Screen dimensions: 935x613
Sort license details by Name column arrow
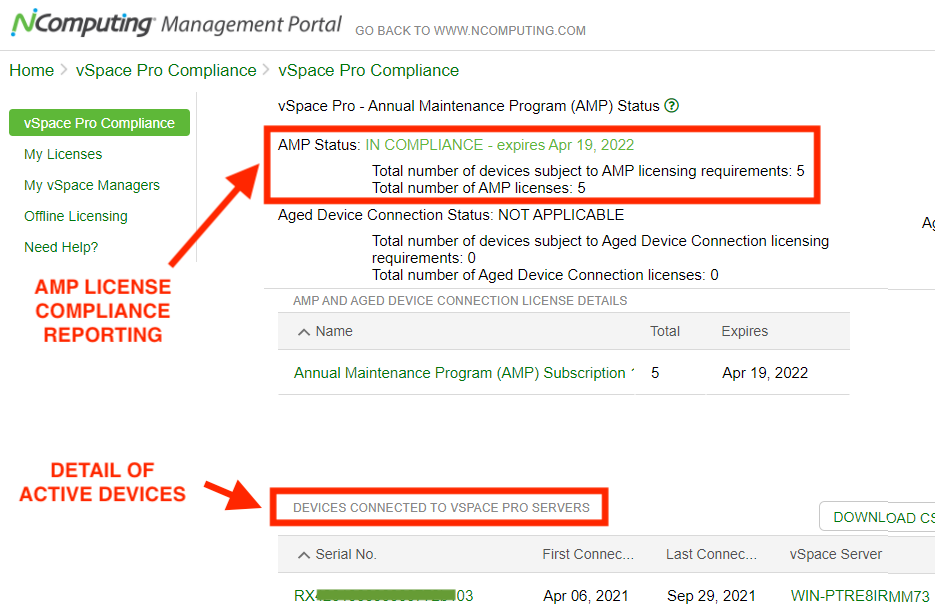[x=304, y=332]
